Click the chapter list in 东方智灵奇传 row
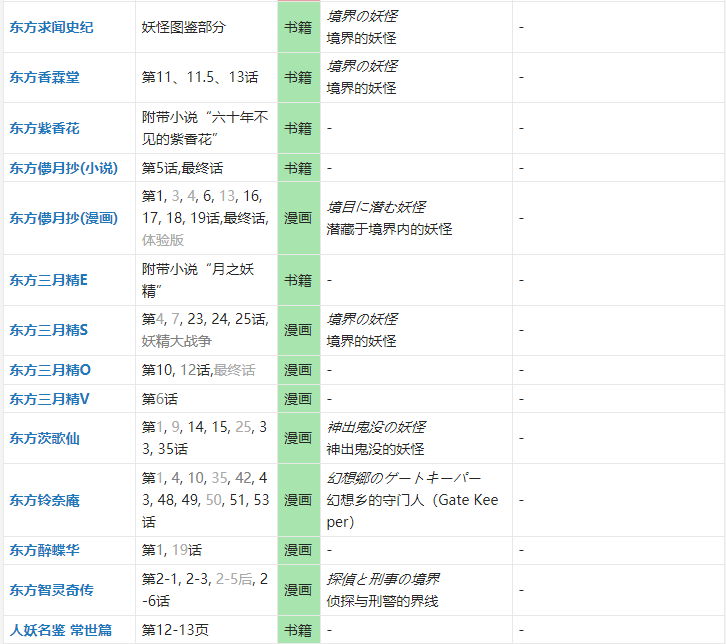The width and height of the screenshot is (726, 644). click(x=205, y=590)
